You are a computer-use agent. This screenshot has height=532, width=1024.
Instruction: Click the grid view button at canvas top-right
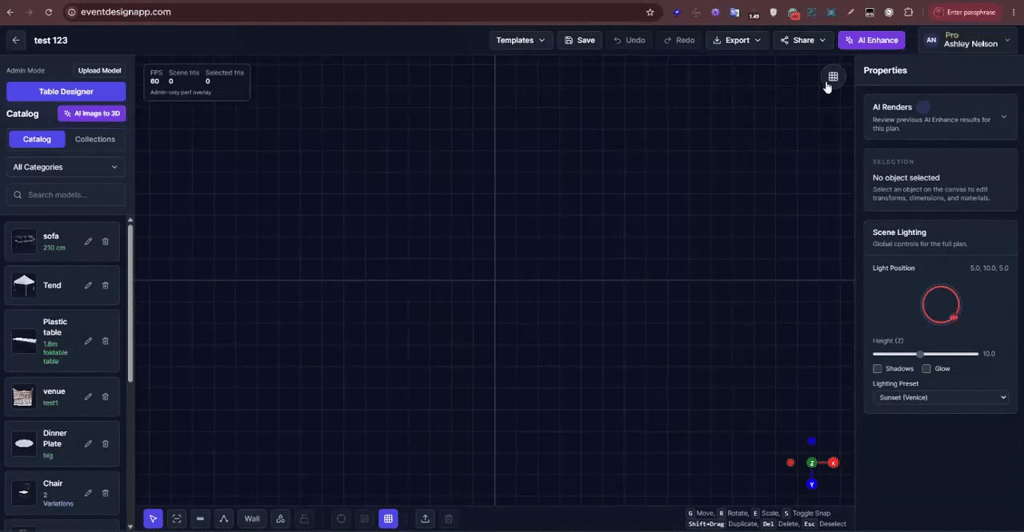[833, 76]
